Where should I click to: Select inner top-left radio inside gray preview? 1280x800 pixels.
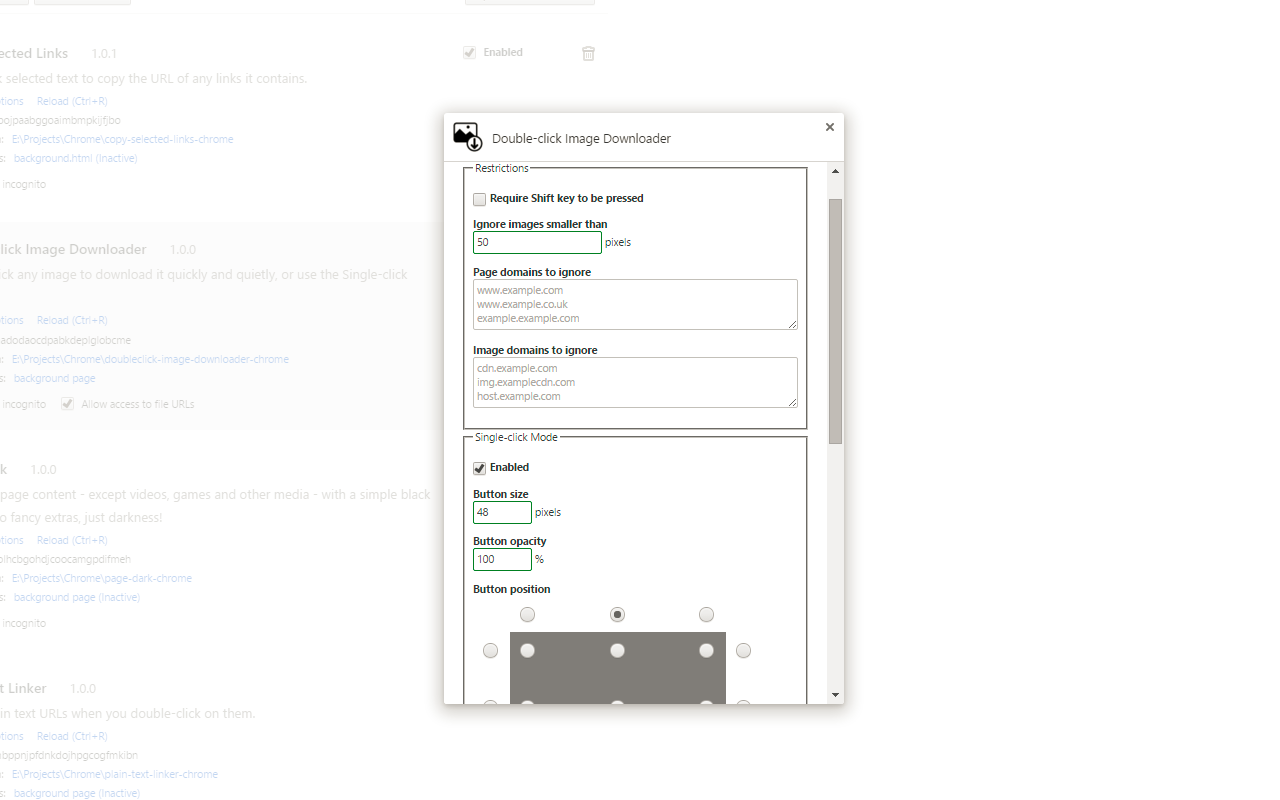(x=527, y=651)
